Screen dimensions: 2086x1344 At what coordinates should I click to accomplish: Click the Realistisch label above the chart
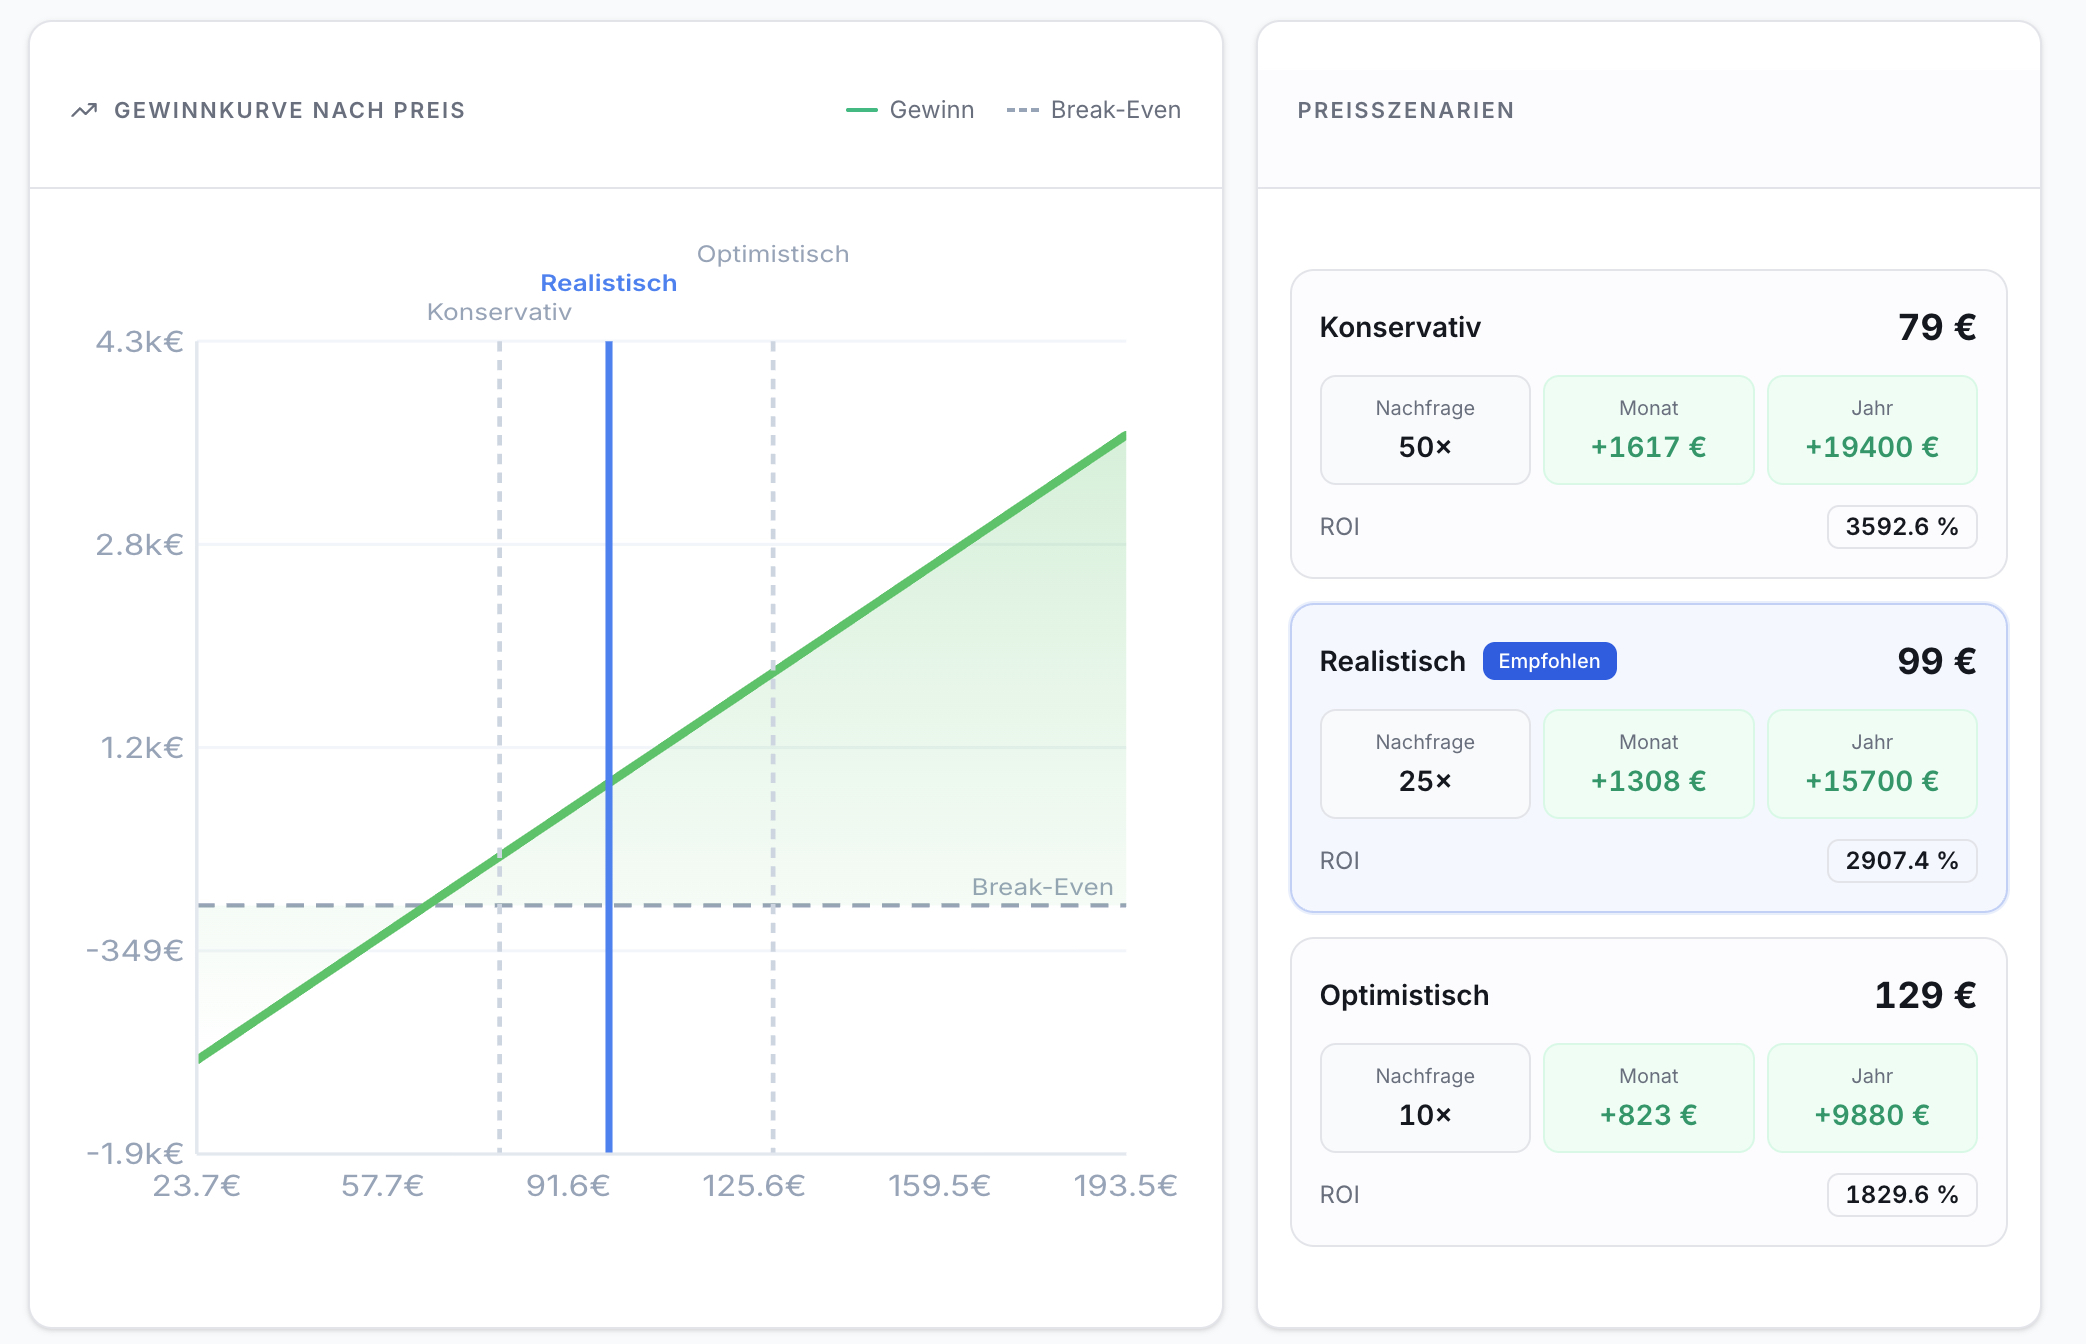tap(608, 283)
